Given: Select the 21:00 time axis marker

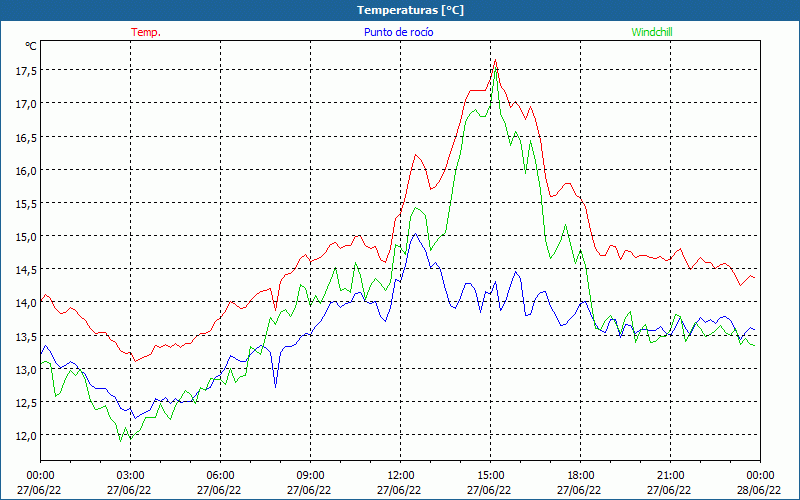Looking at the screenshot, I should click(x=670, y=475).
